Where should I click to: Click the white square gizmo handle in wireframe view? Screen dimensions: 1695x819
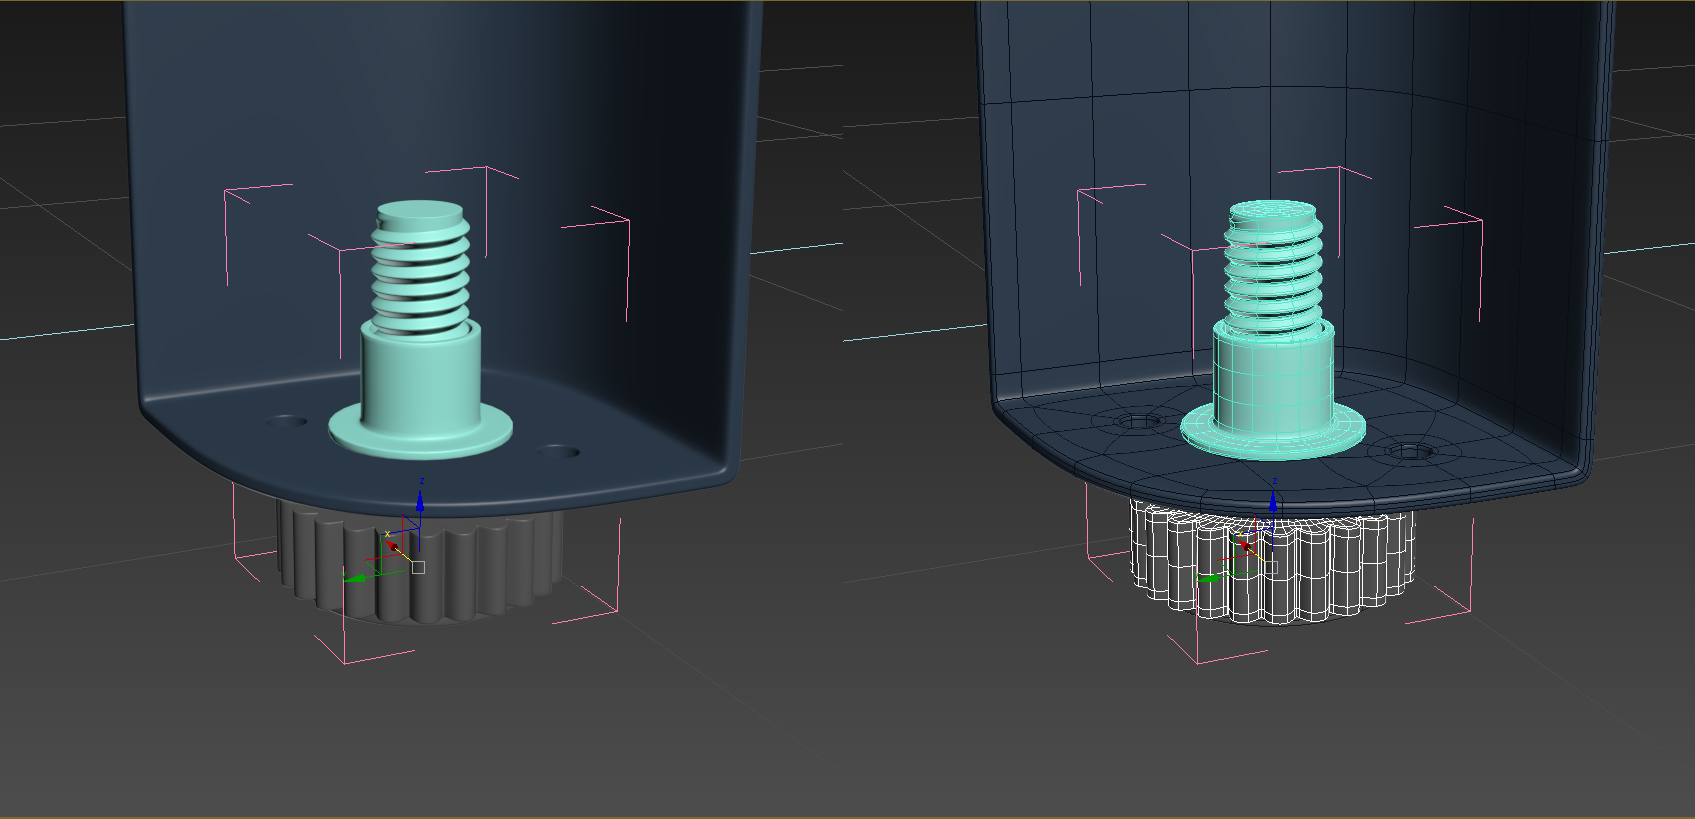click(x=1271, y=567)
